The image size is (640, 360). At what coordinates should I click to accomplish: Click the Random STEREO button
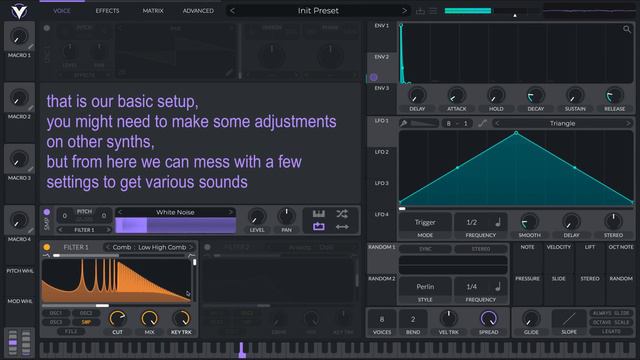click(481, 249)
